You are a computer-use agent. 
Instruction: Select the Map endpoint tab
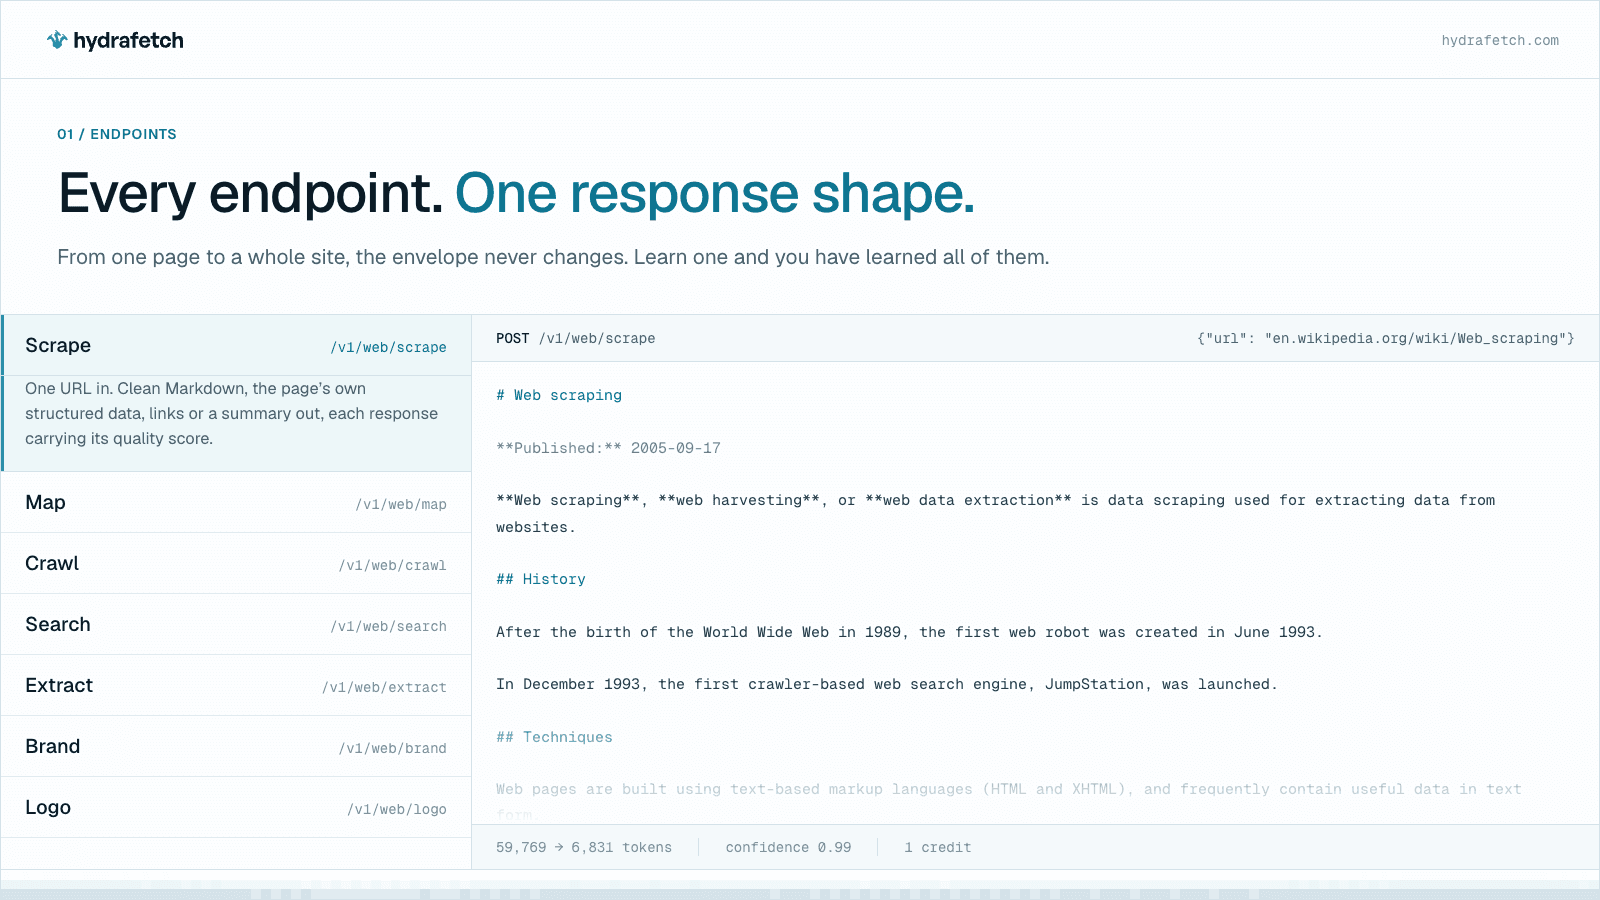(236, 503)
